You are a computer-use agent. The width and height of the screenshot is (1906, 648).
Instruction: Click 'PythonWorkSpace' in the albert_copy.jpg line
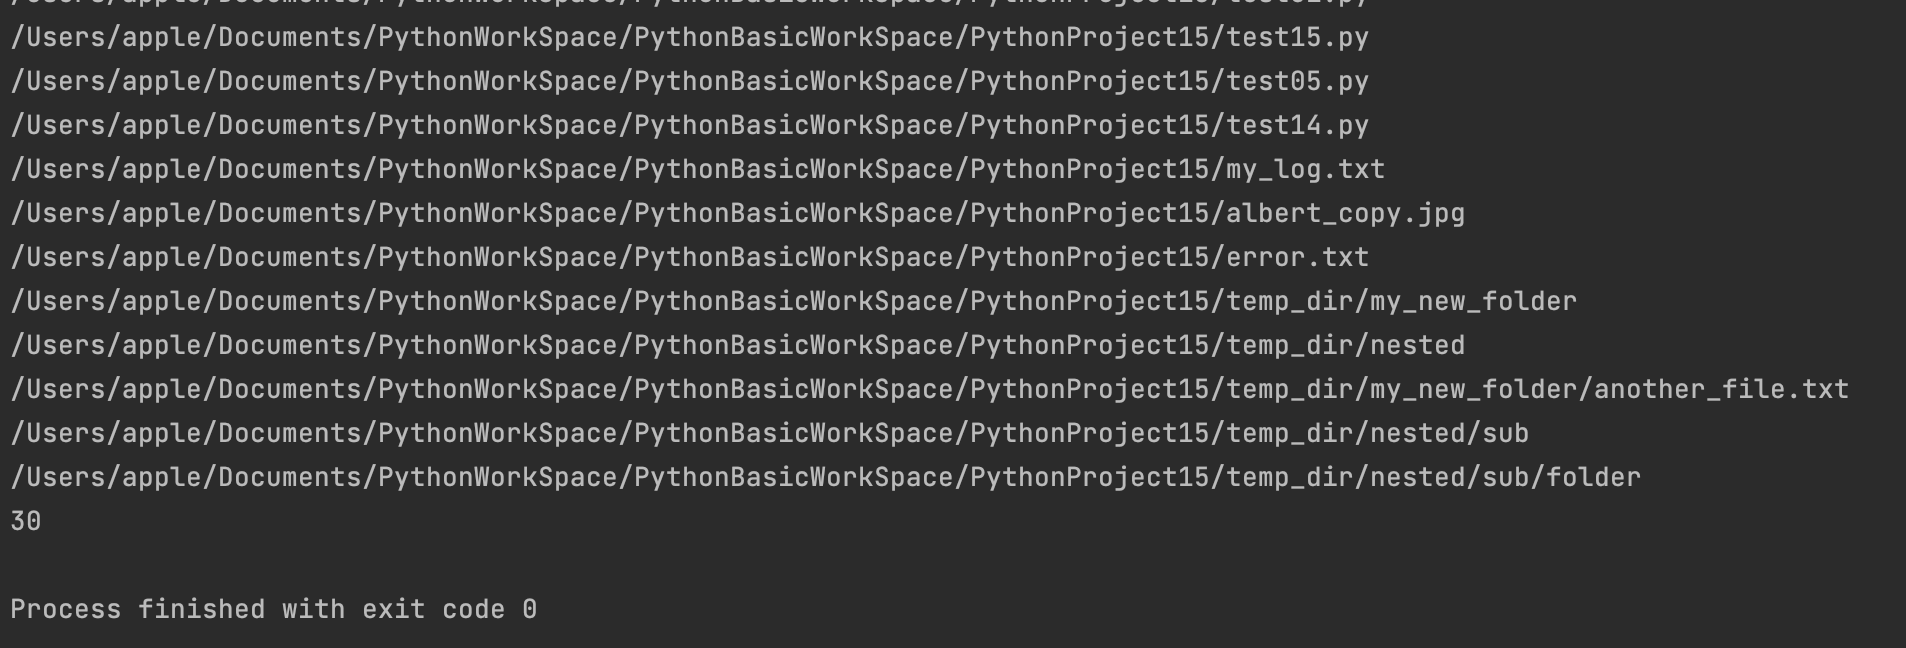[x=498, y=213]
